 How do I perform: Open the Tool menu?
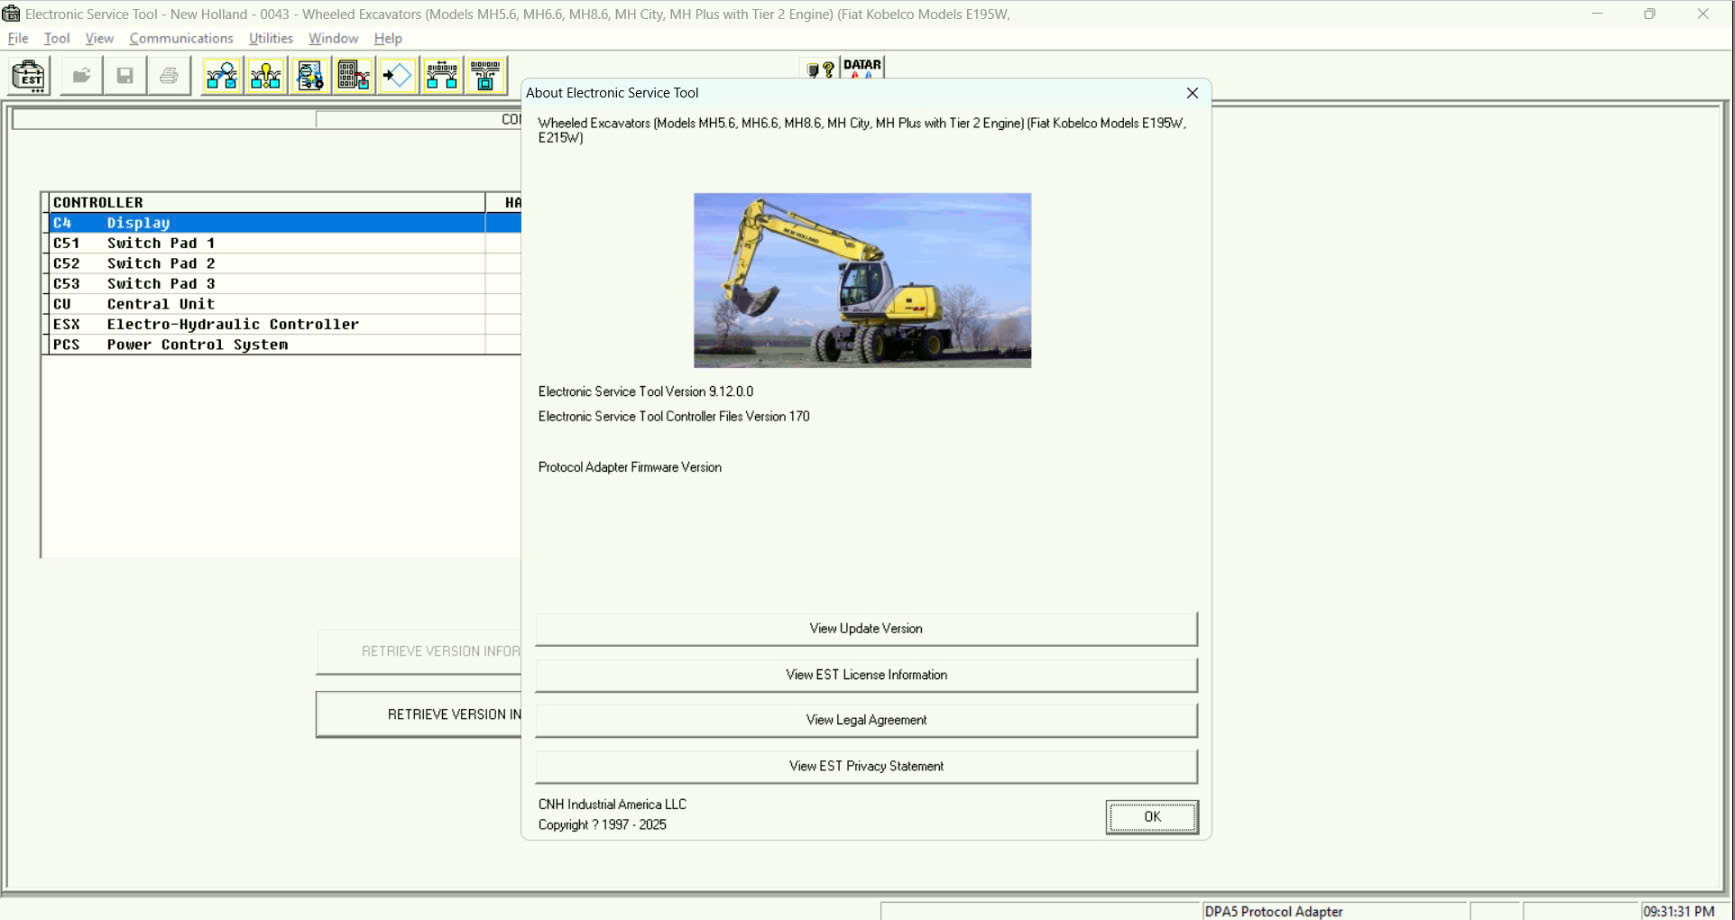coord(56,38)
